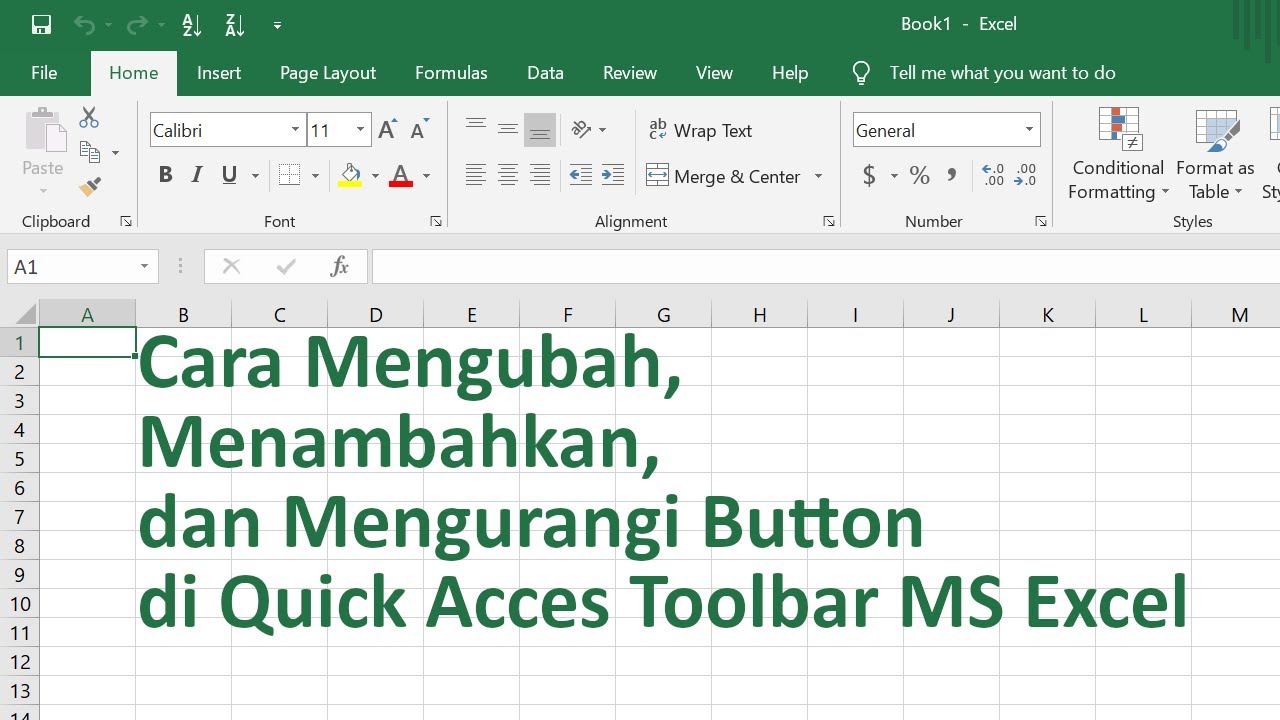Open the Formulas tab
Screen dimensions: 1280x720
coord(451,73)
